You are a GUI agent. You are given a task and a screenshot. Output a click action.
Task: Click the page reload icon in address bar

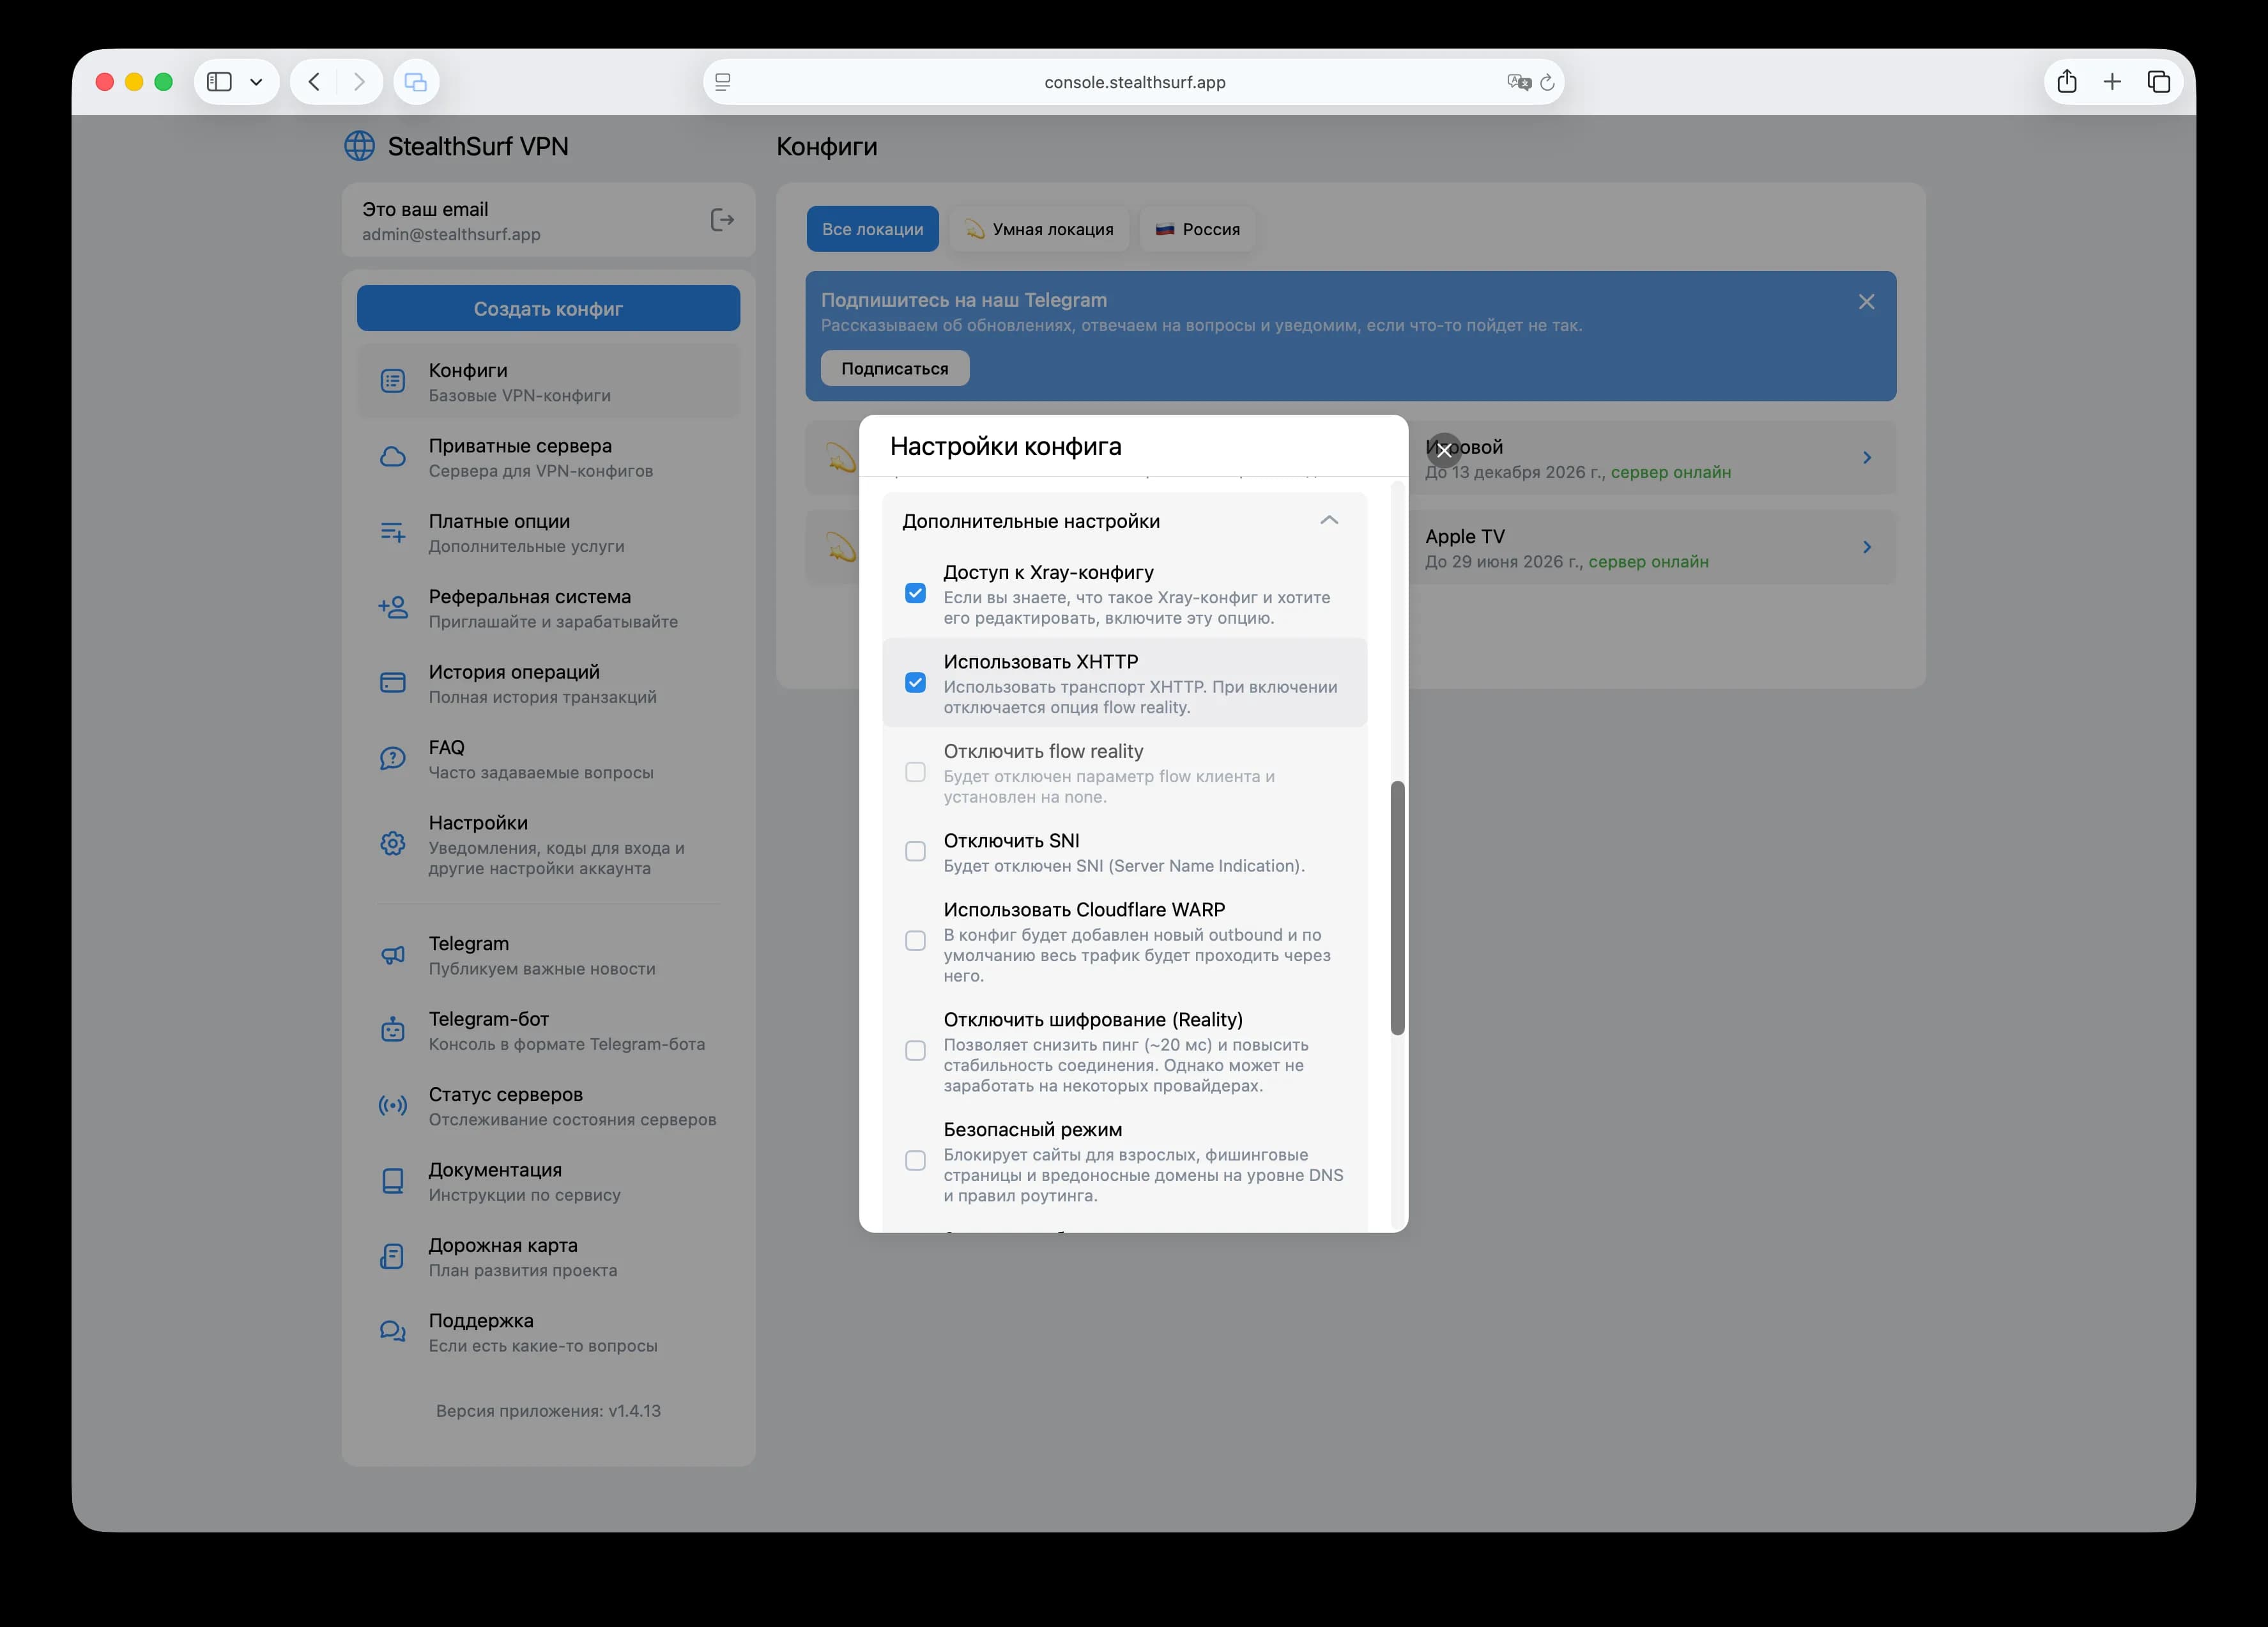(1547, 82)
